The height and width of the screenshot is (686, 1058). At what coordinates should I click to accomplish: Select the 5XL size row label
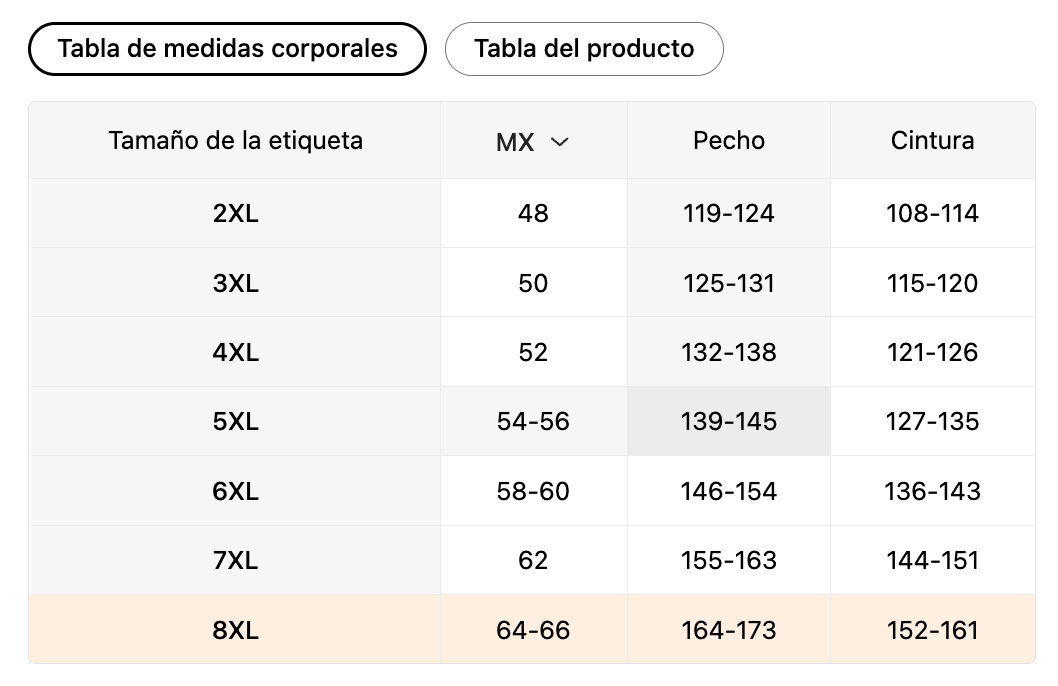(x=236, y=422)
